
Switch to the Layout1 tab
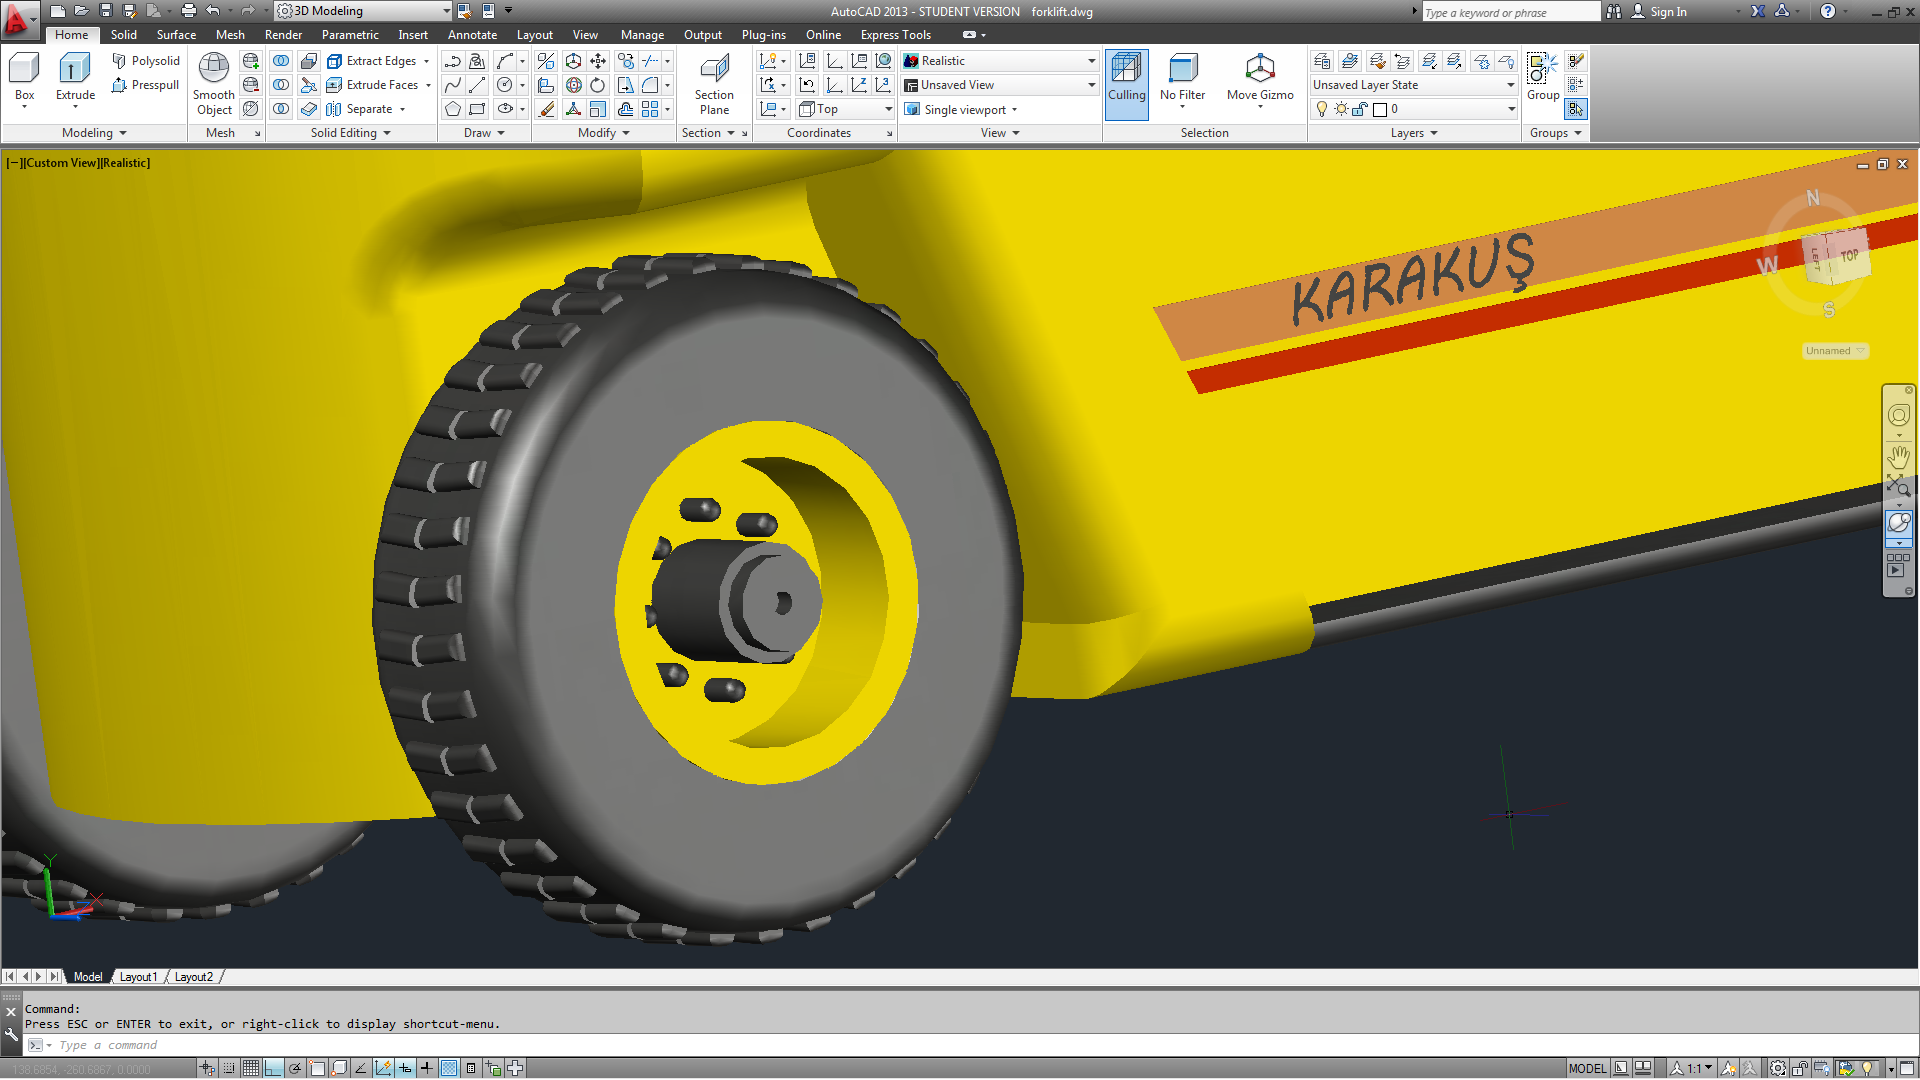[138, 977]
